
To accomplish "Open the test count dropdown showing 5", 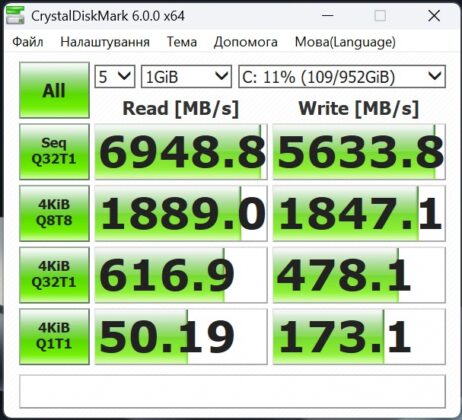I will click(x=115, y=77).
